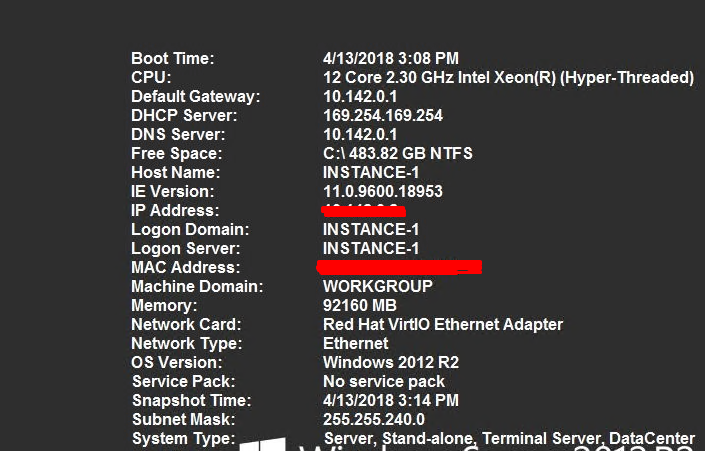Viewport: 705px width, 451px height.
Task: Click the 'IP Address:' label
Action: 175,210
